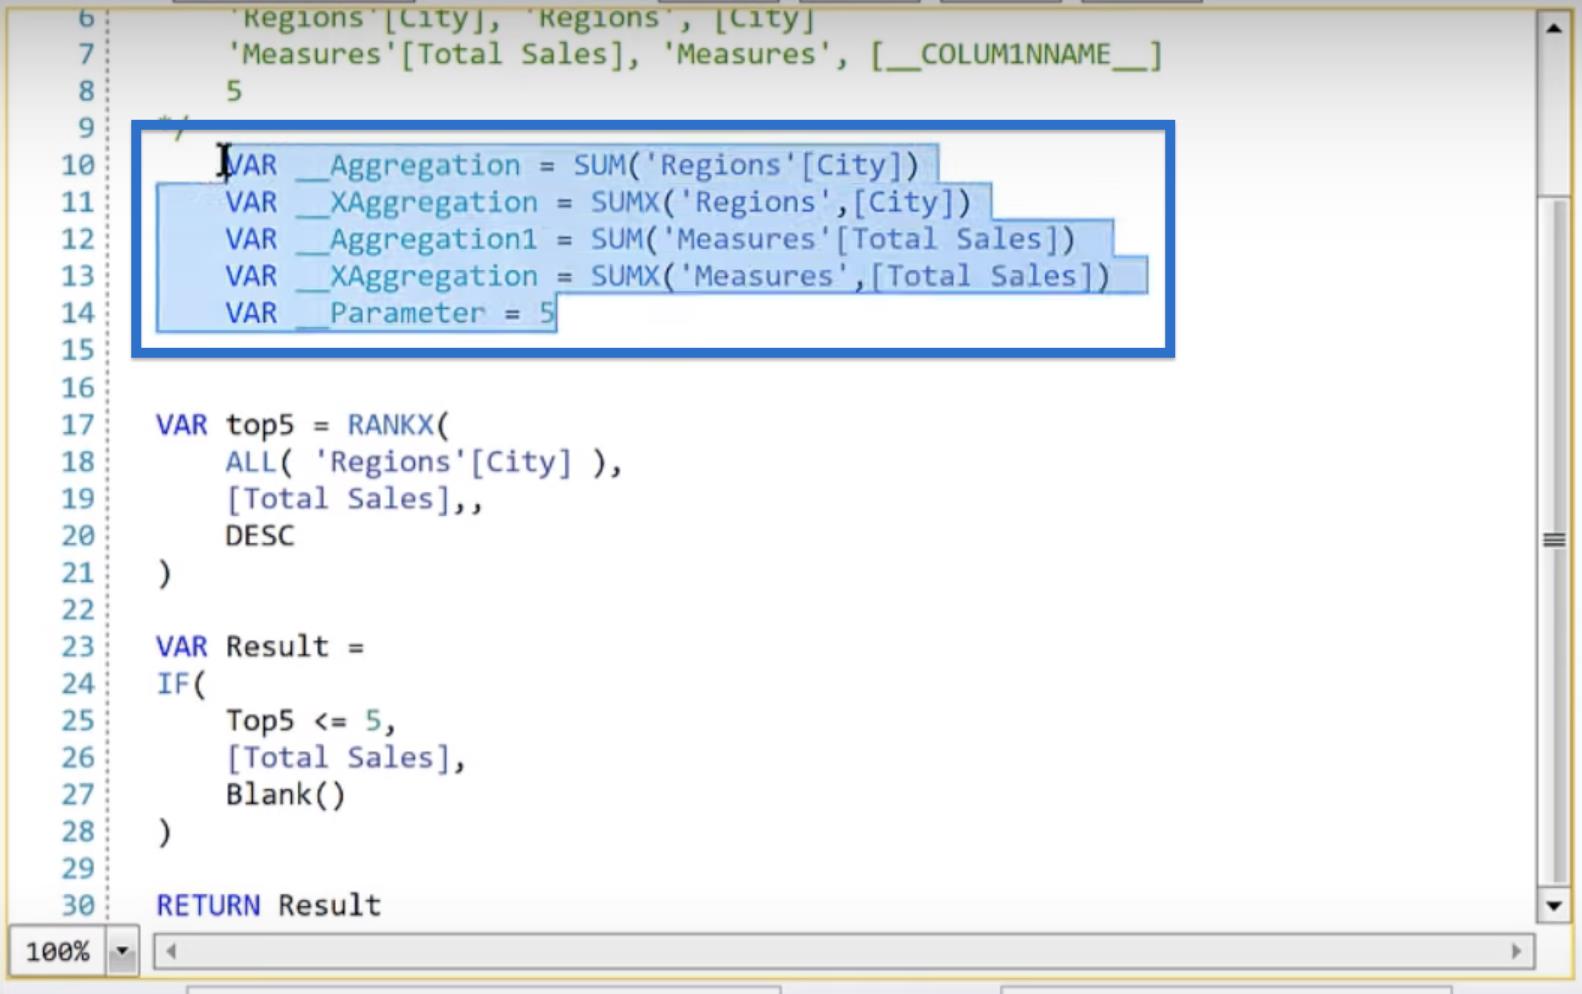The height and width of the screenshot is (994, 1582).
Task: Click the IF( function on line 24
Action: (x=181, y=684)
